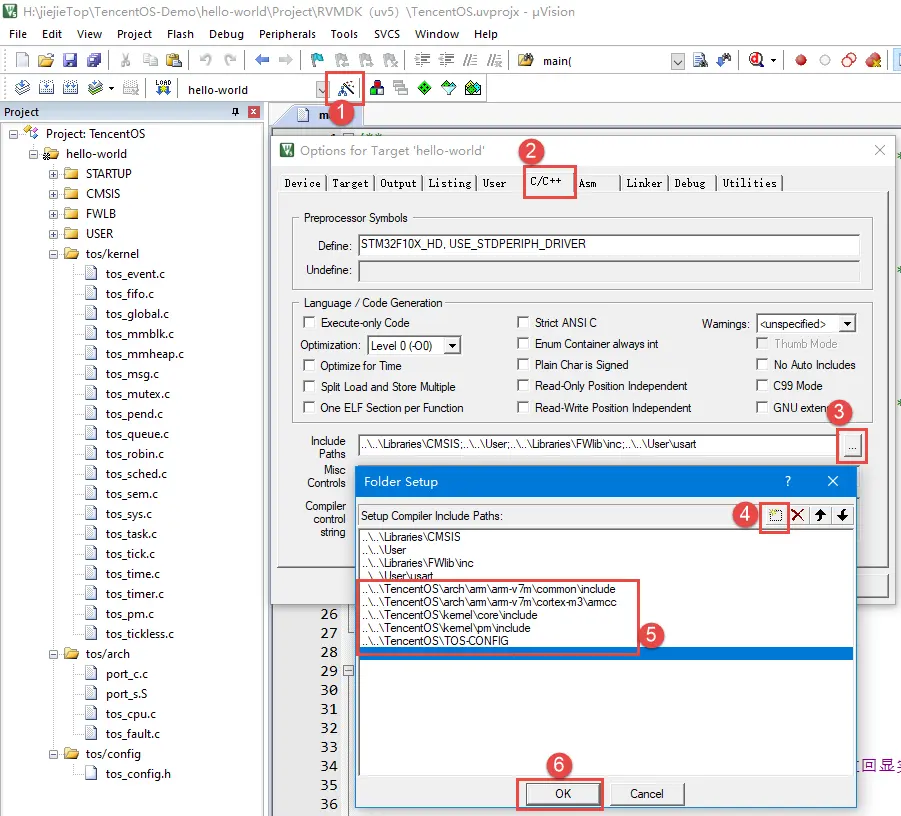Click the Start Debug Session icon
The image size is (901, 816).
click(756, 60)
